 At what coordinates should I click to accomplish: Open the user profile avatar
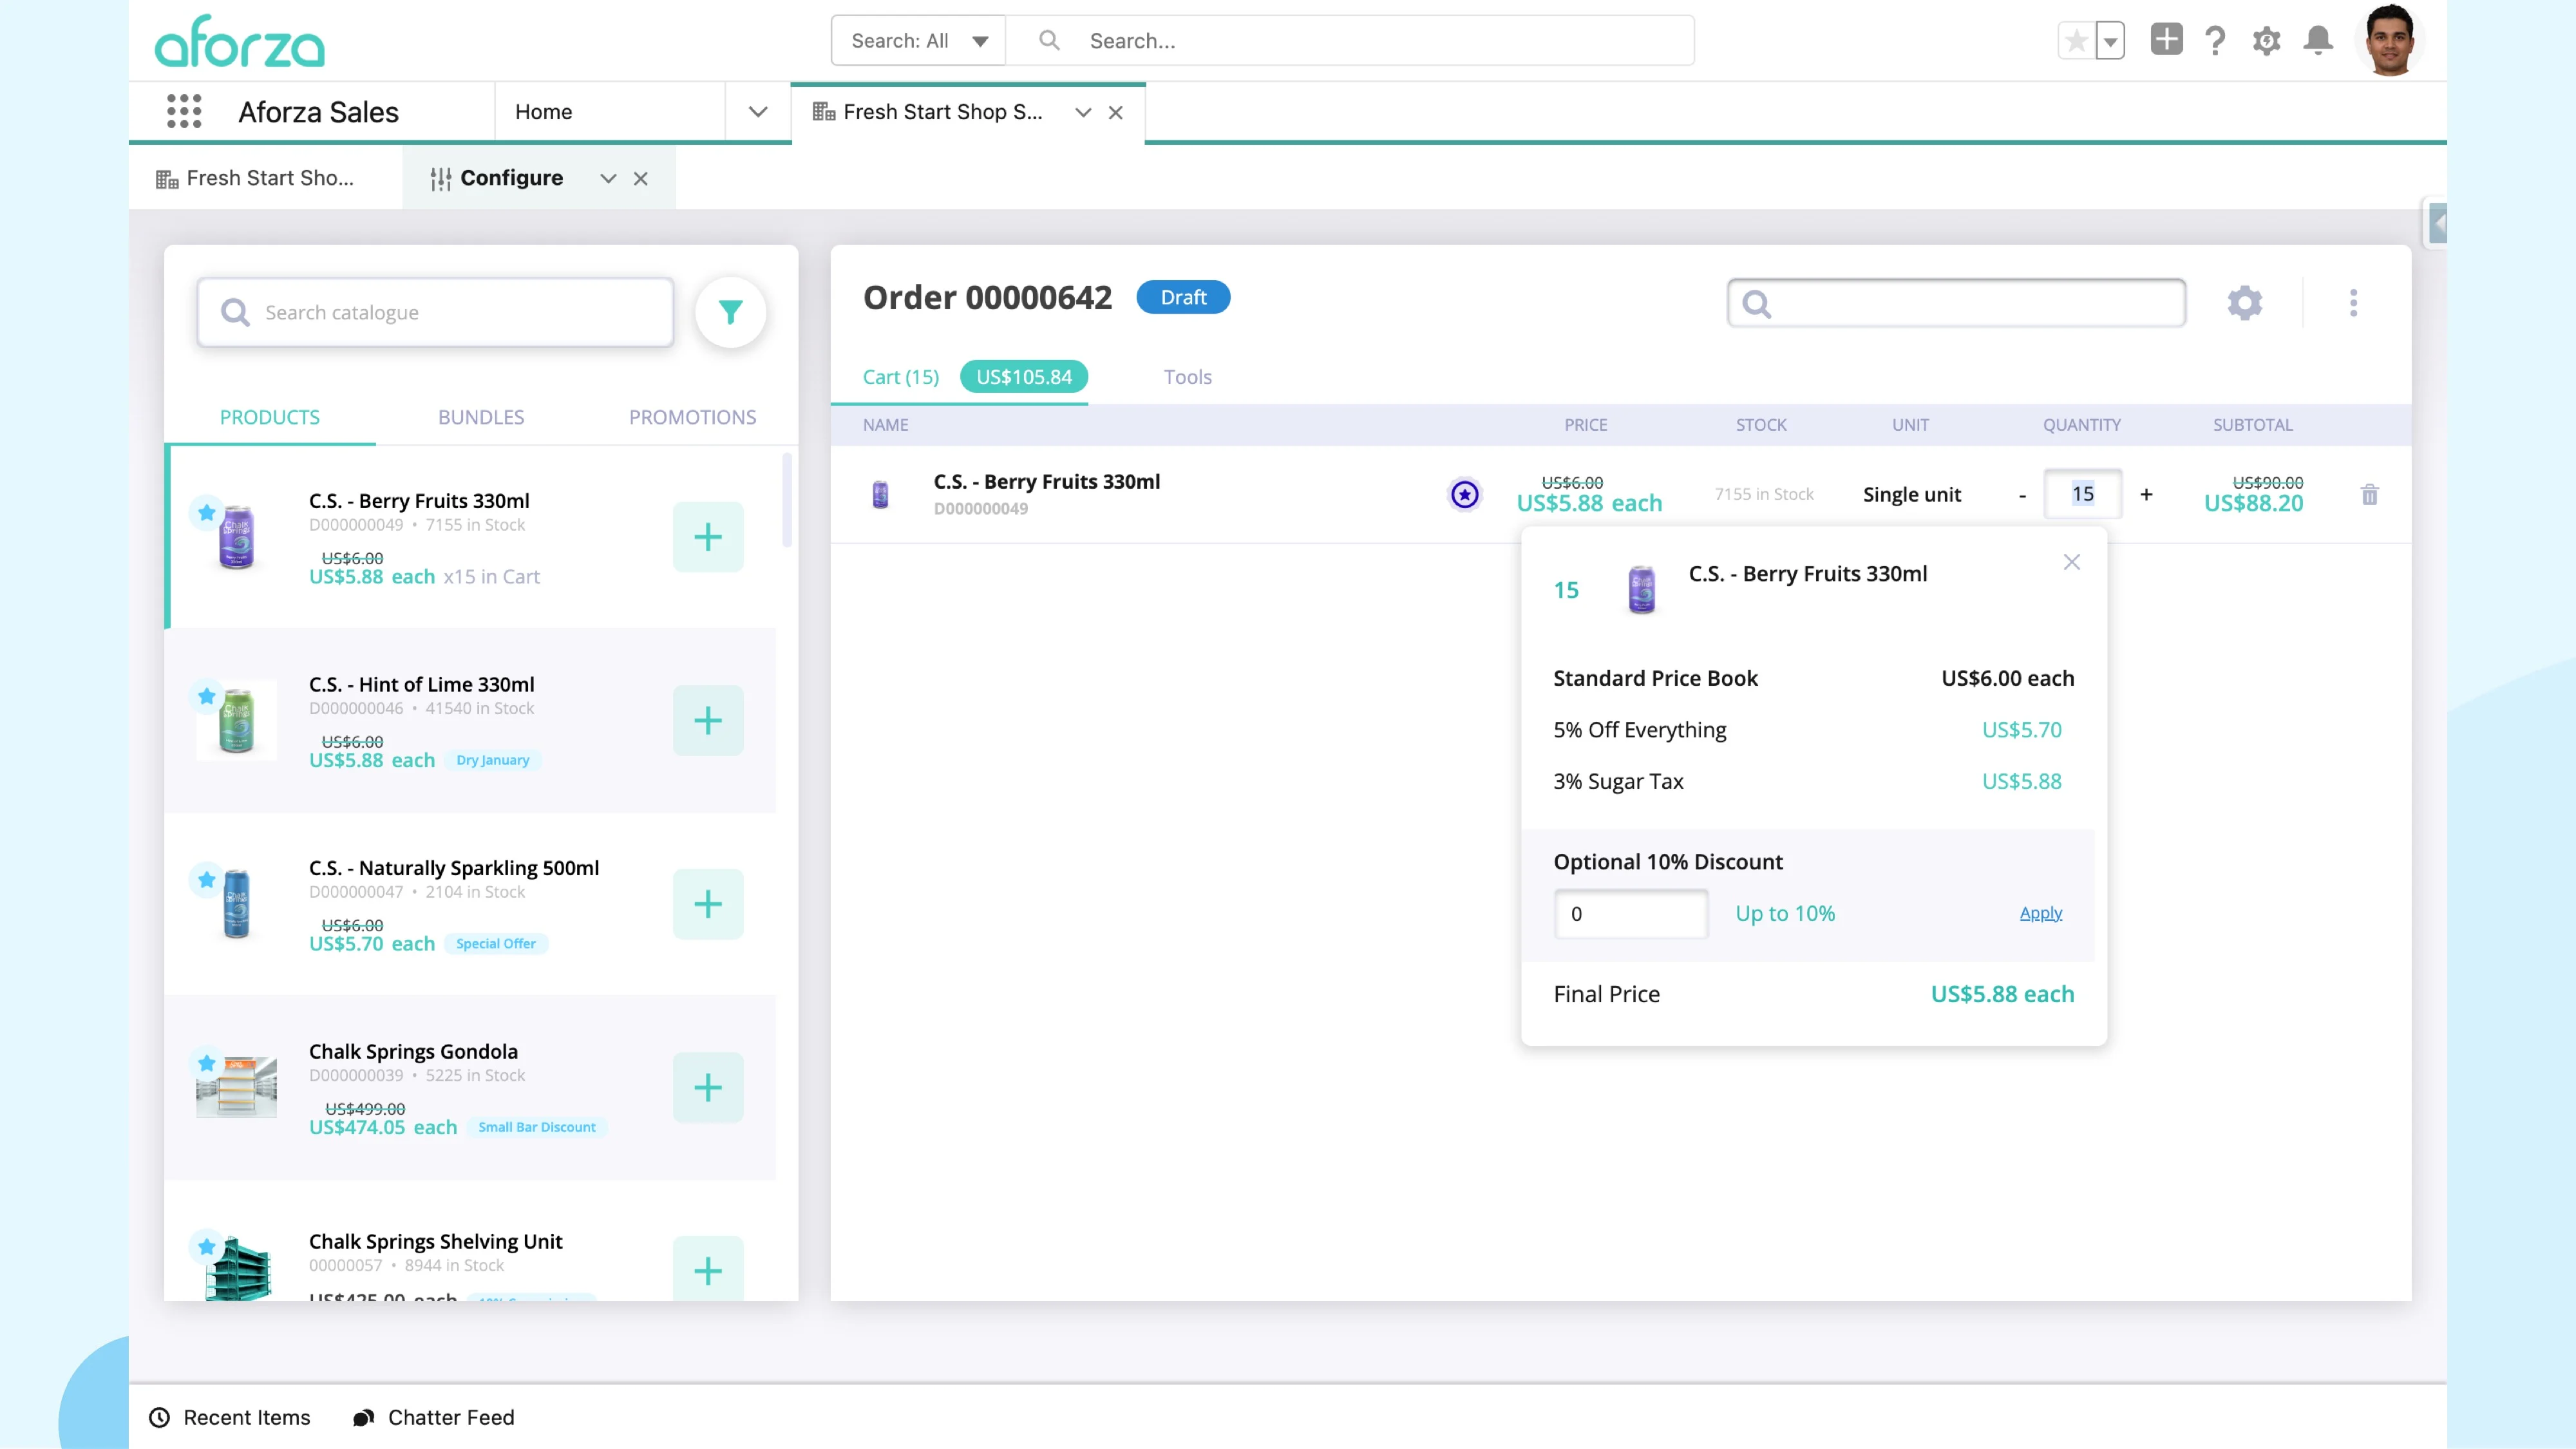click(x=2390, y=40)
